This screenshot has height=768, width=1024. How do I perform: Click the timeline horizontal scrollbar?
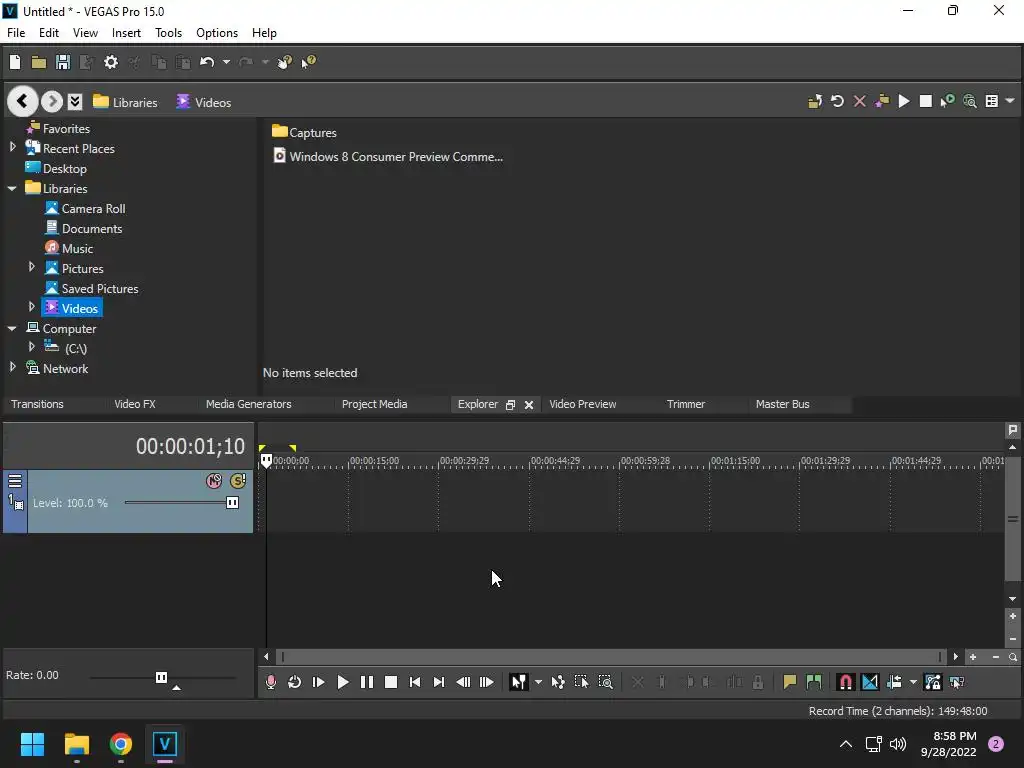[x=611, y=657]
